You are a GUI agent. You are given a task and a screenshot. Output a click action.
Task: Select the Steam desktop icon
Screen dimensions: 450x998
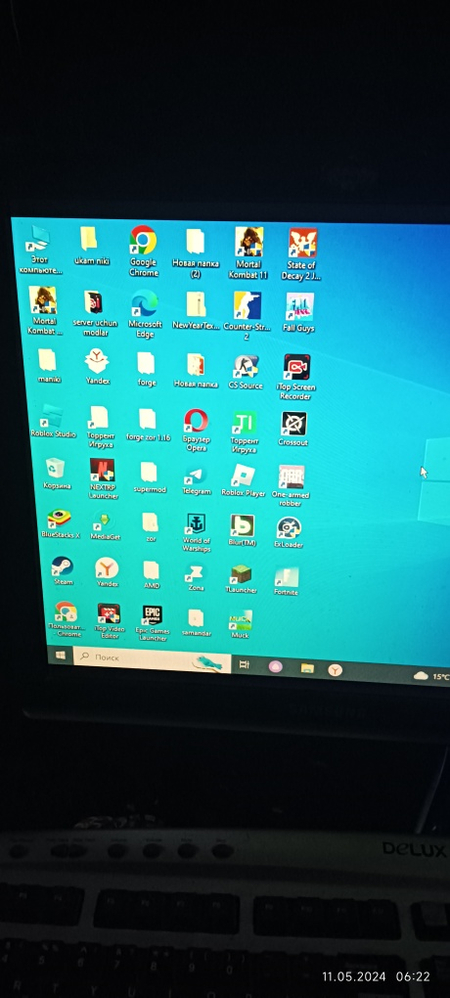[62, 571]
